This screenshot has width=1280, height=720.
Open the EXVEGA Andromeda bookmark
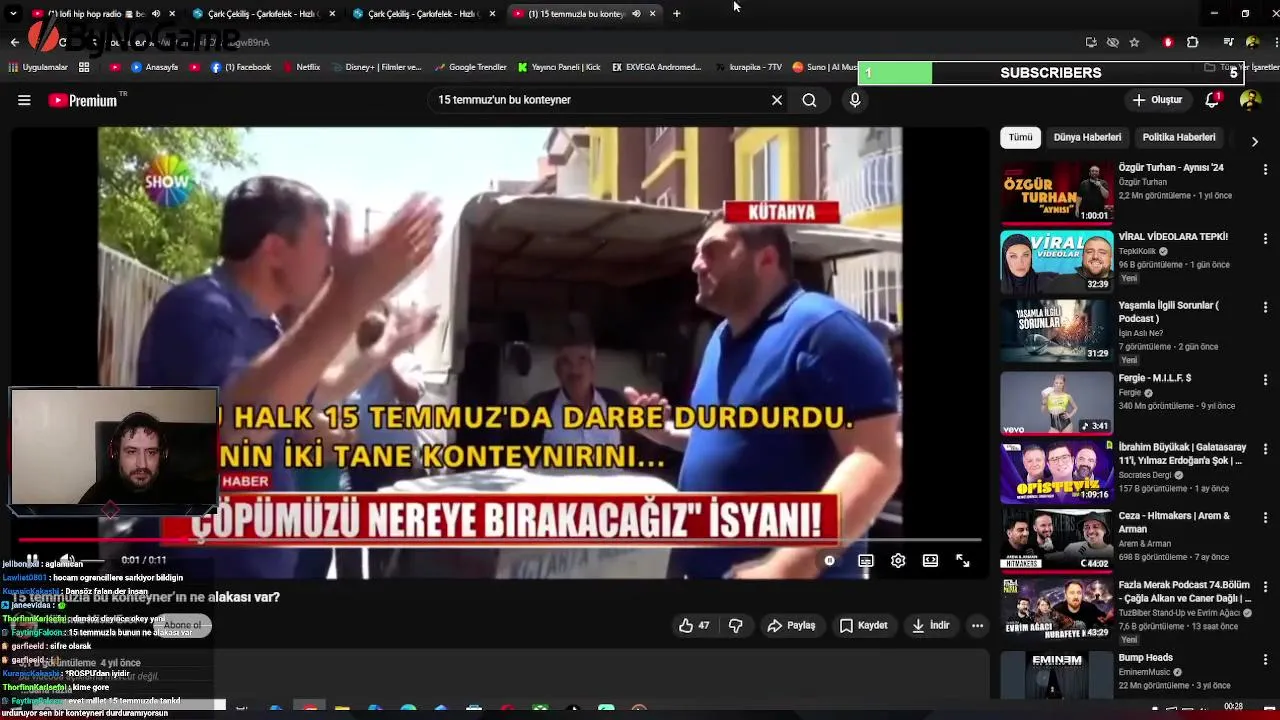[656, 67]
